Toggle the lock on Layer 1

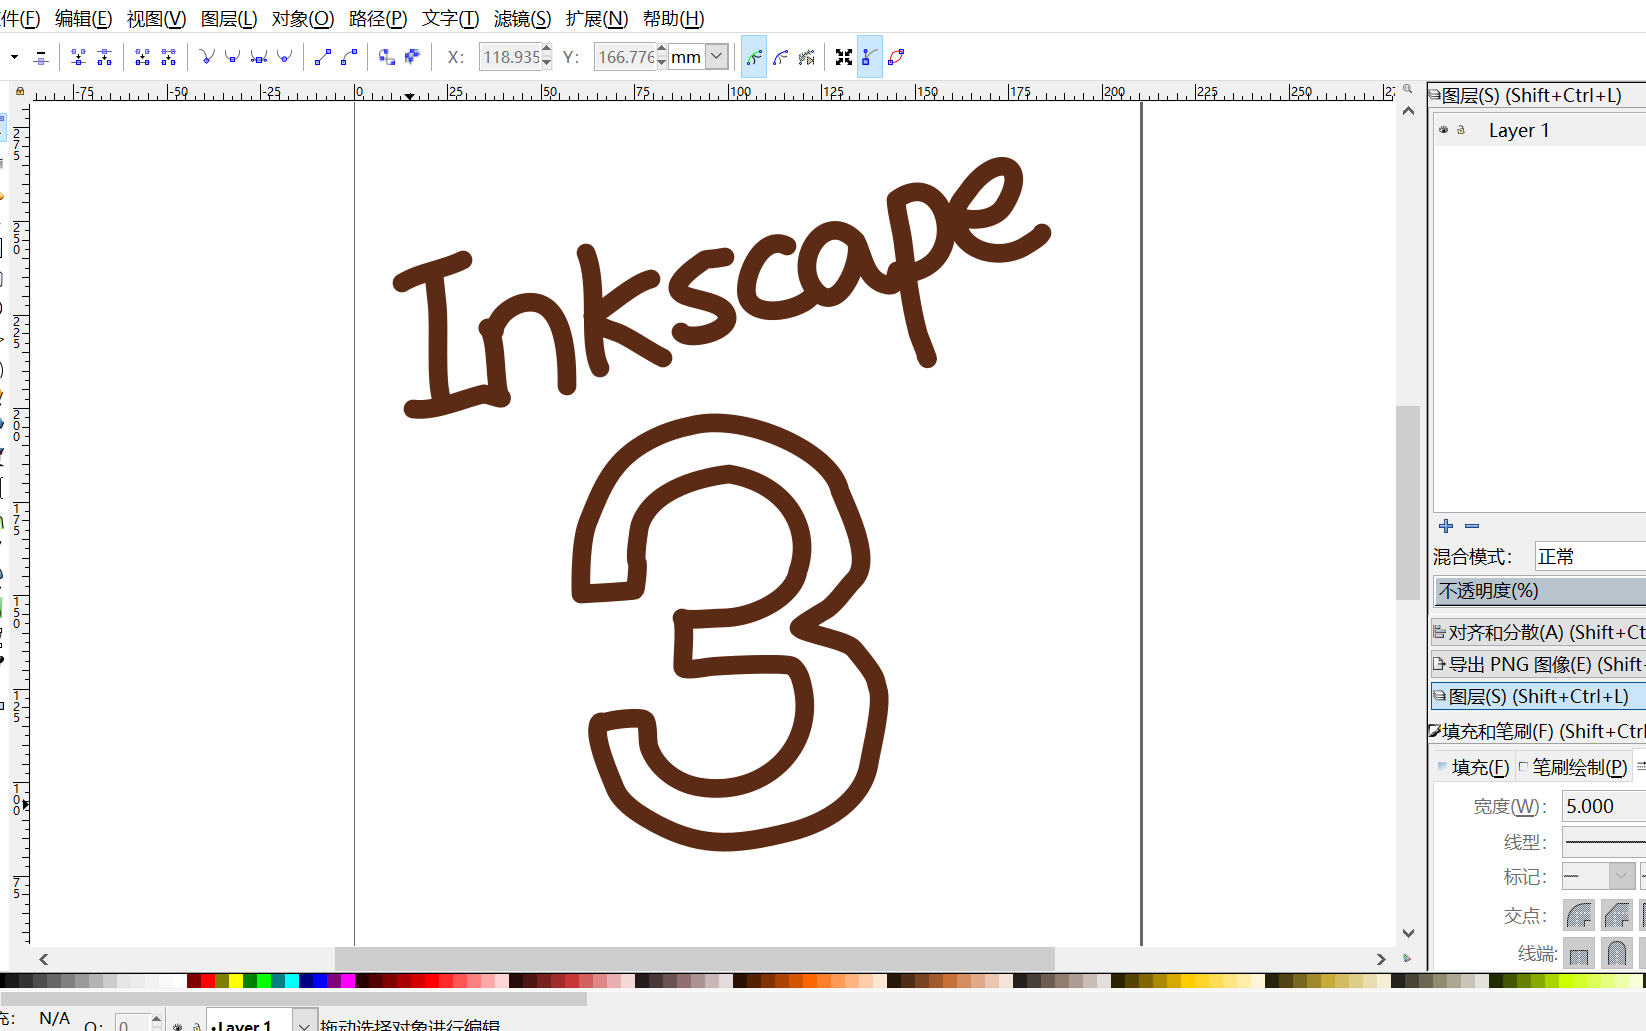tap(1462, 130)
